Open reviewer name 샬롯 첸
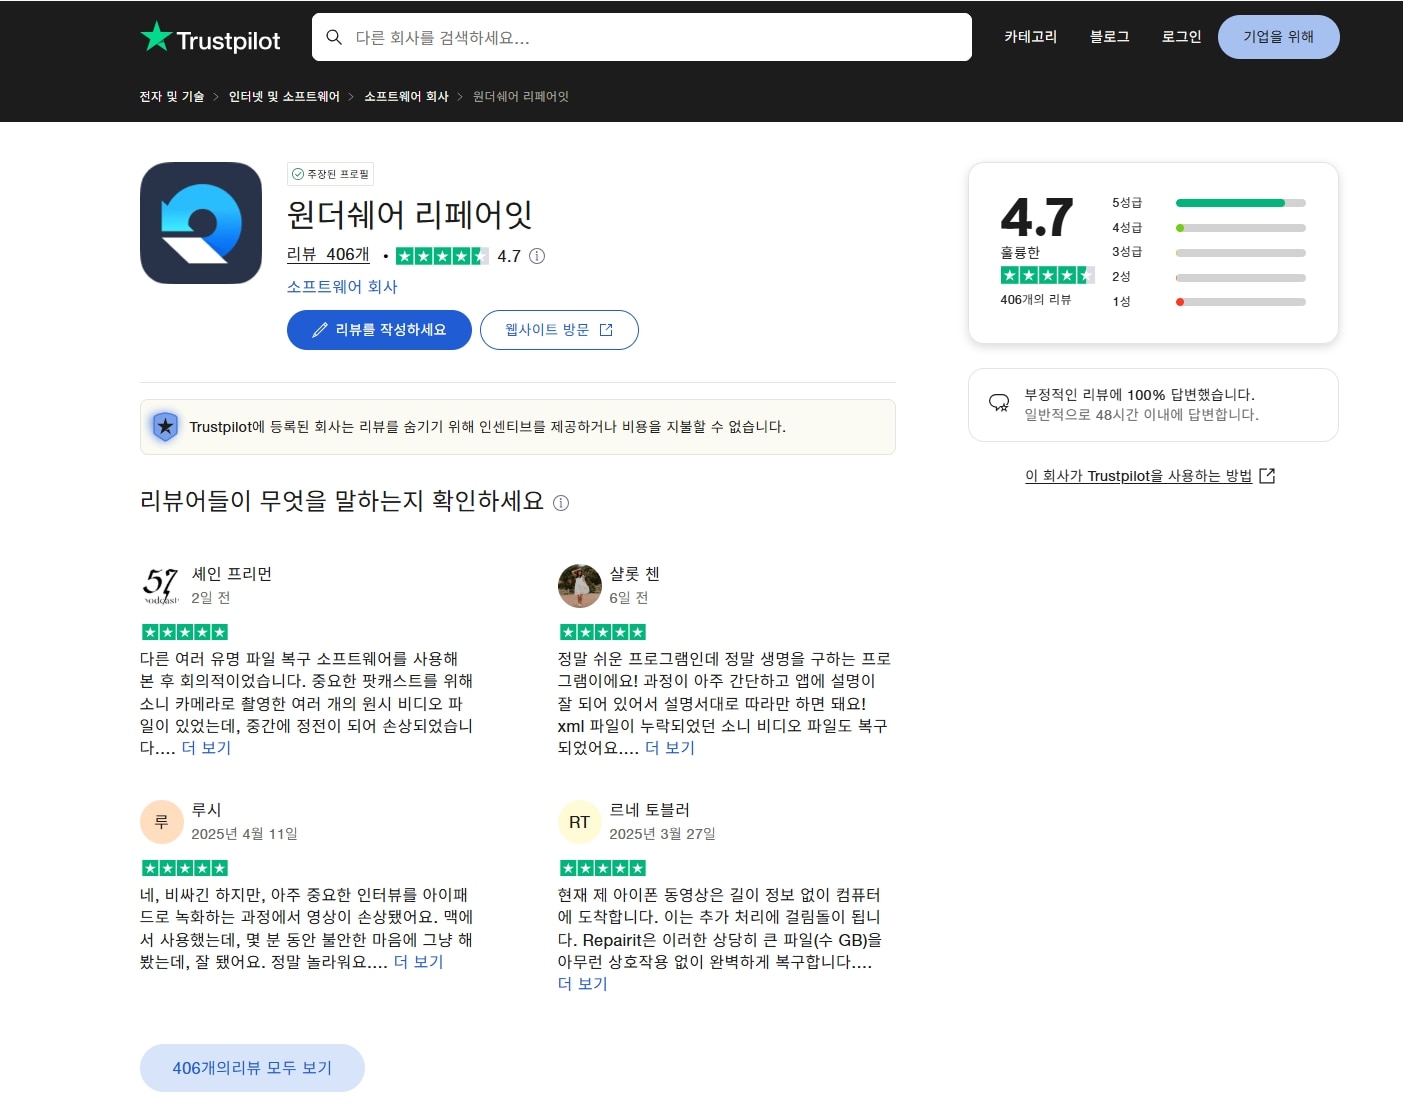Screen dimensions: 1403x1118 634,574
